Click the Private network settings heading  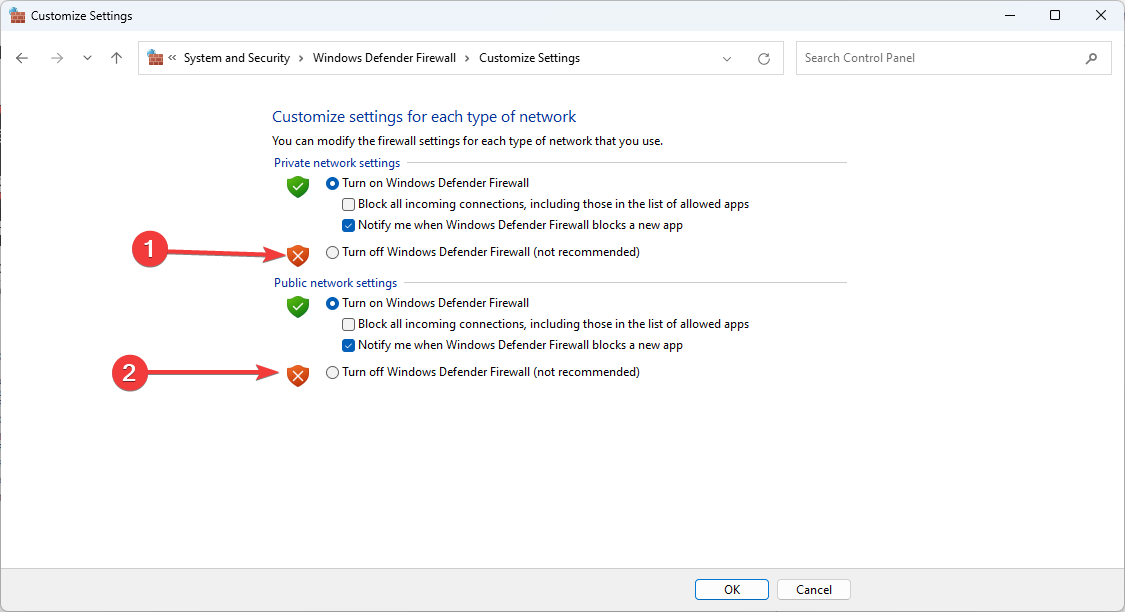[337, 163]
